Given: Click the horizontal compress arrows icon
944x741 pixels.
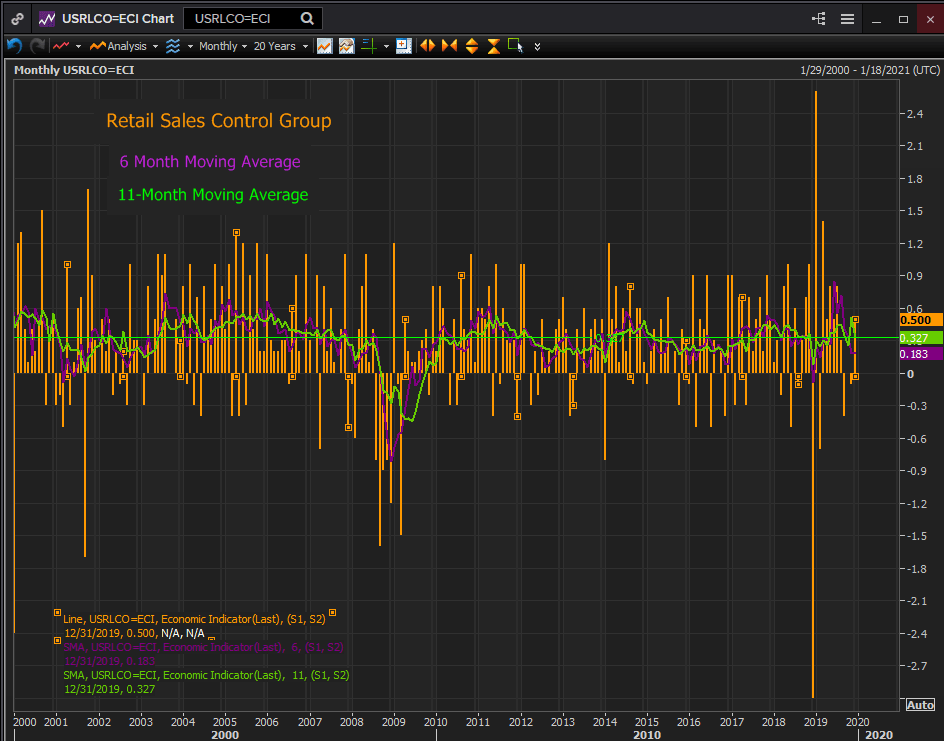Looking at the screenshot, I should (448, 46).
